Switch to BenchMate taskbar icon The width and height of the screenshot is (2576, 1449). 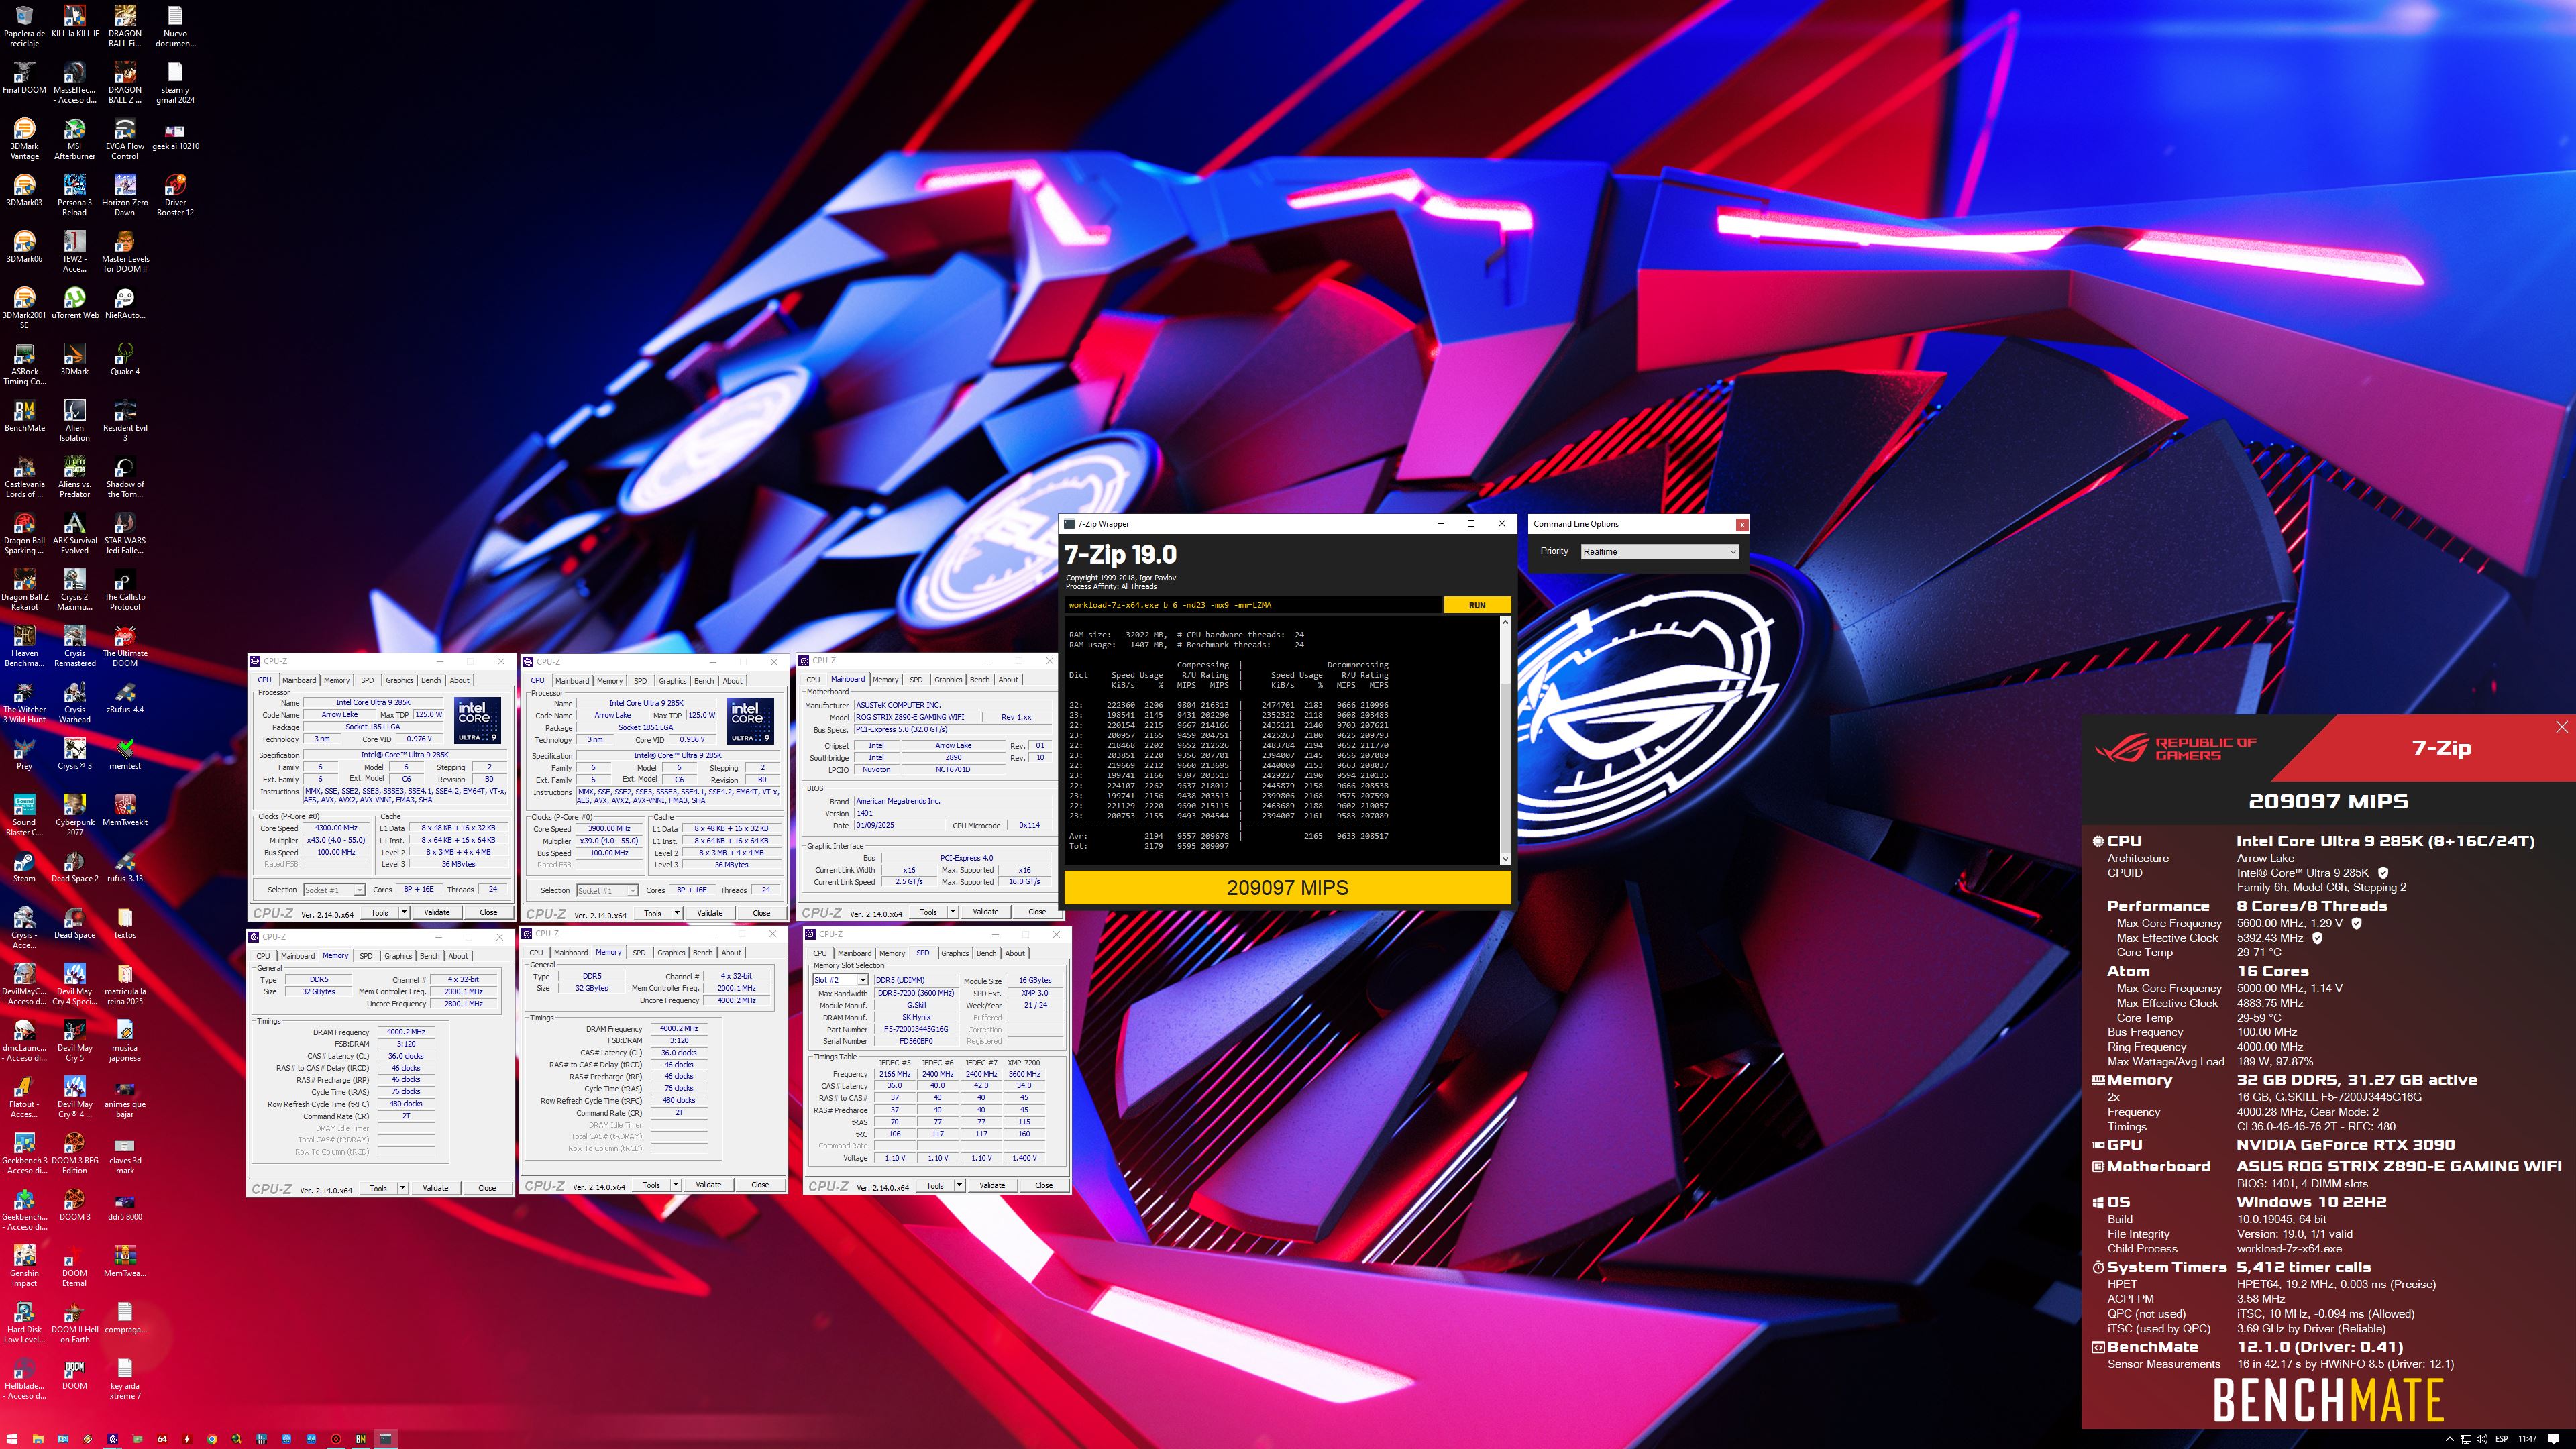coord(361,1439)
